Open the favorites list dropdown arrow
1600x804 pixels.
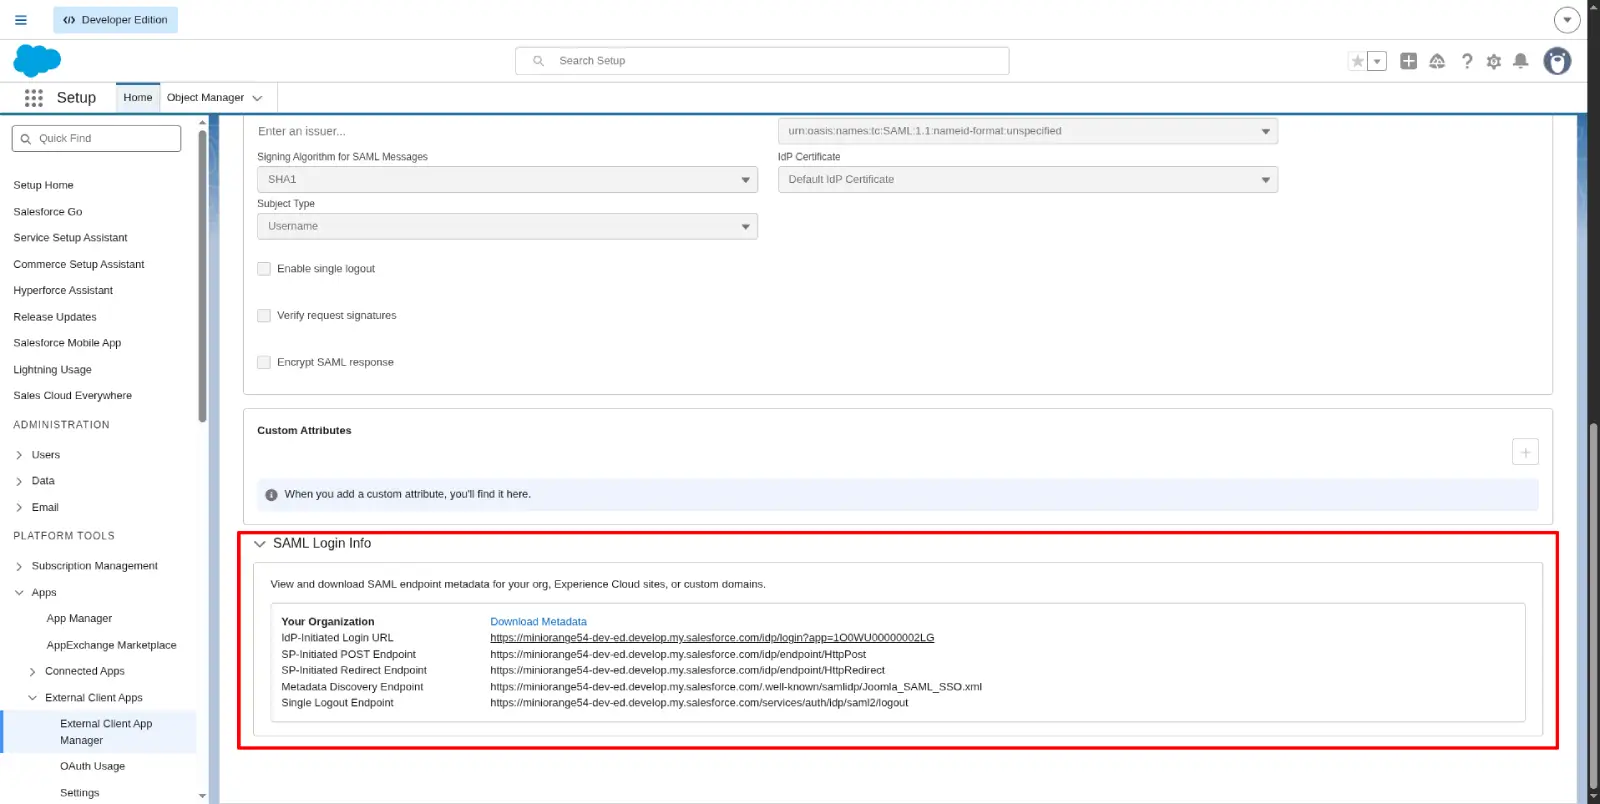(1377, 61)
